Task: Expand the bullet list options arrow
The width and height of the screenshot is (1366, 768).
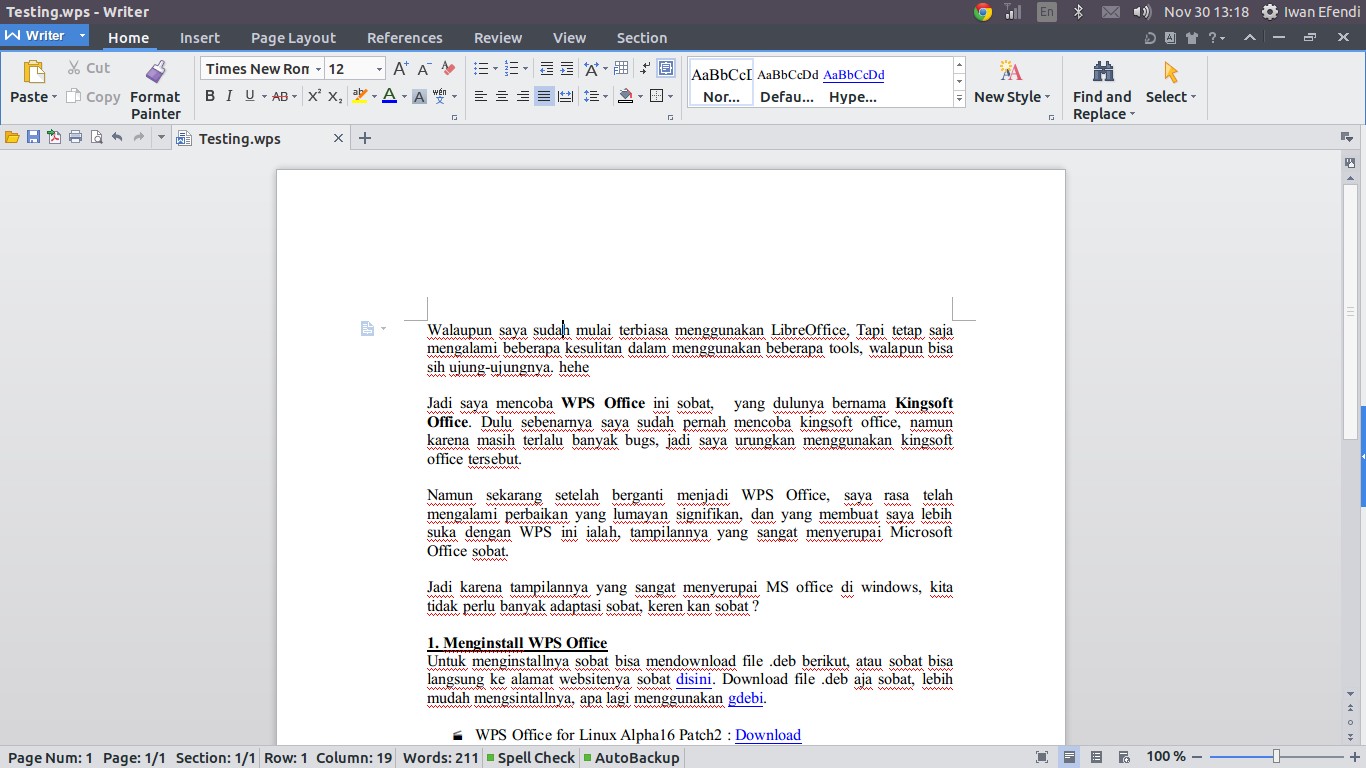Action: [495, 69]
